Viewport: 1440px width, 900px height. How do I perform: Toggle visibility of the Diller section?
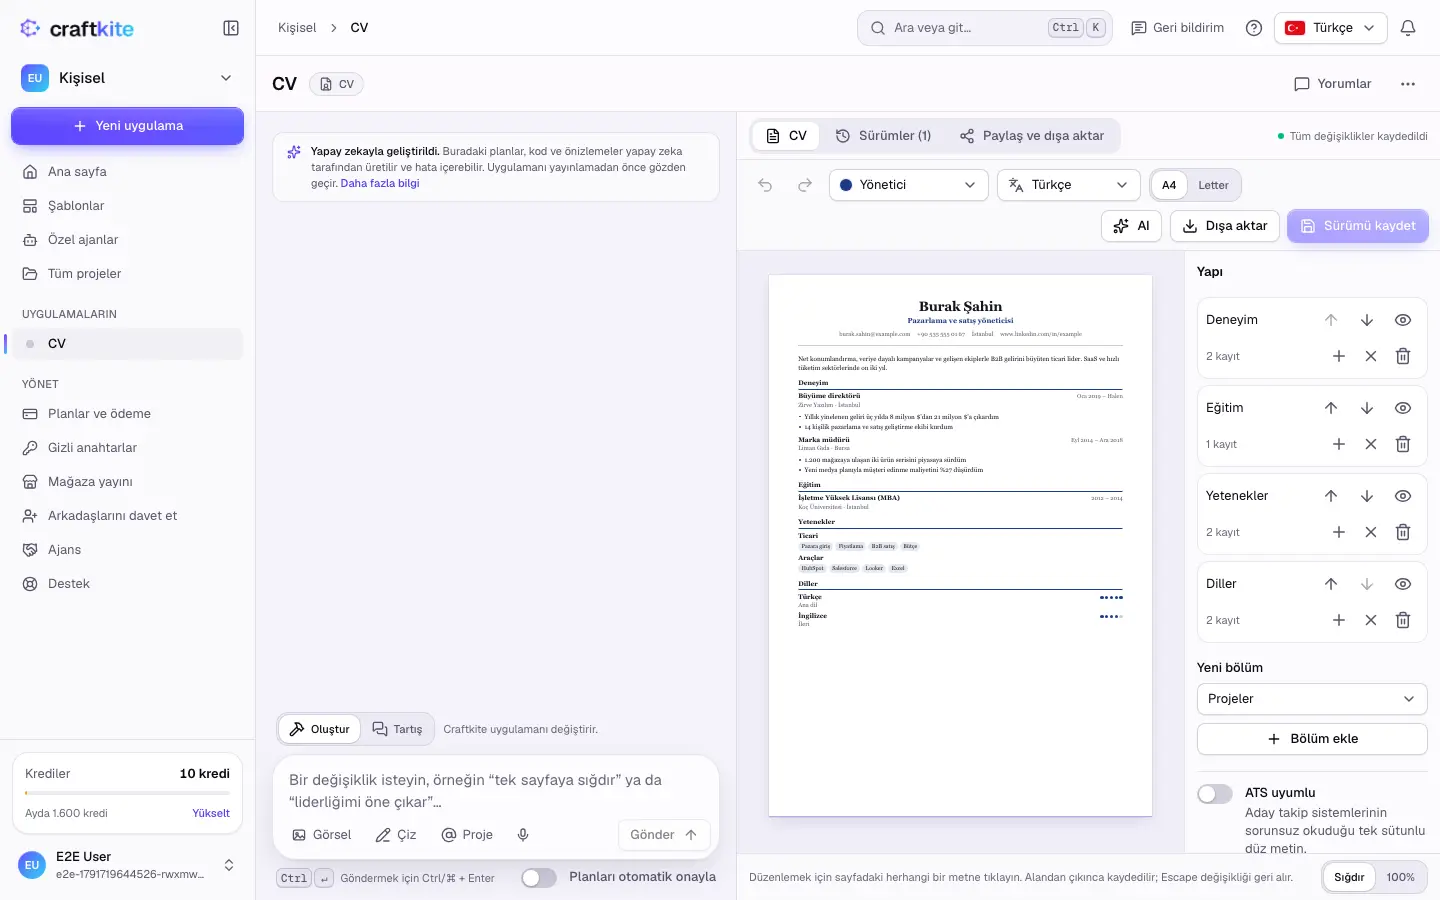[x=1403, y=584]
